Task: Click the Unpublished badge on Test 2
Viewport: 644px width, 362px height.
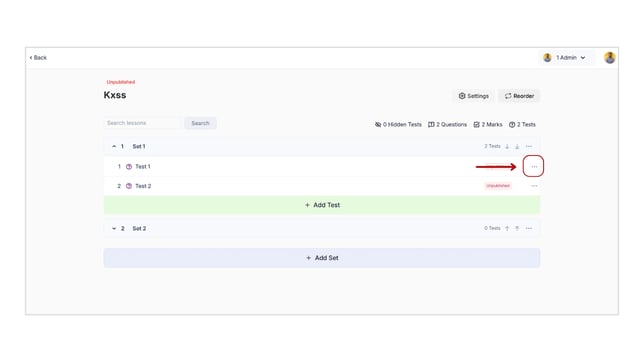Action: pyautogui.click(x=498, y=186)
